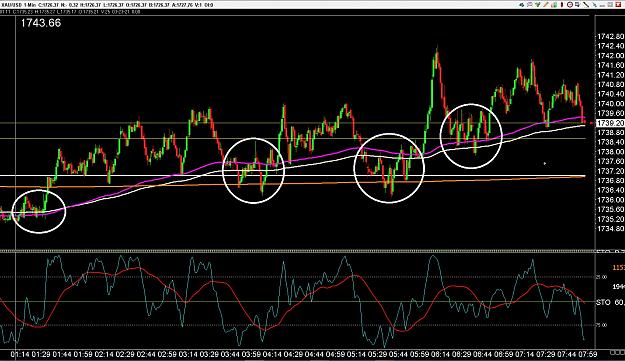The width and height of the screenshot is (625, 361).
Task: Select the black diagonal line tool
Action: pos(586,5)
